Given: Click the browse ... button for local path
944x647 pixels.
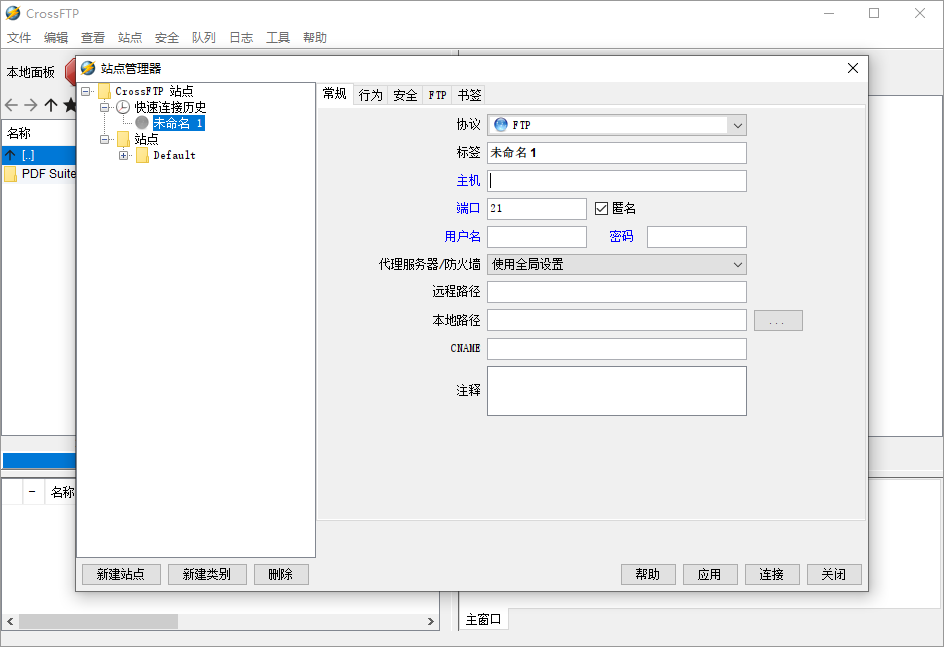Looking at the screenshot, I should 778,320.
